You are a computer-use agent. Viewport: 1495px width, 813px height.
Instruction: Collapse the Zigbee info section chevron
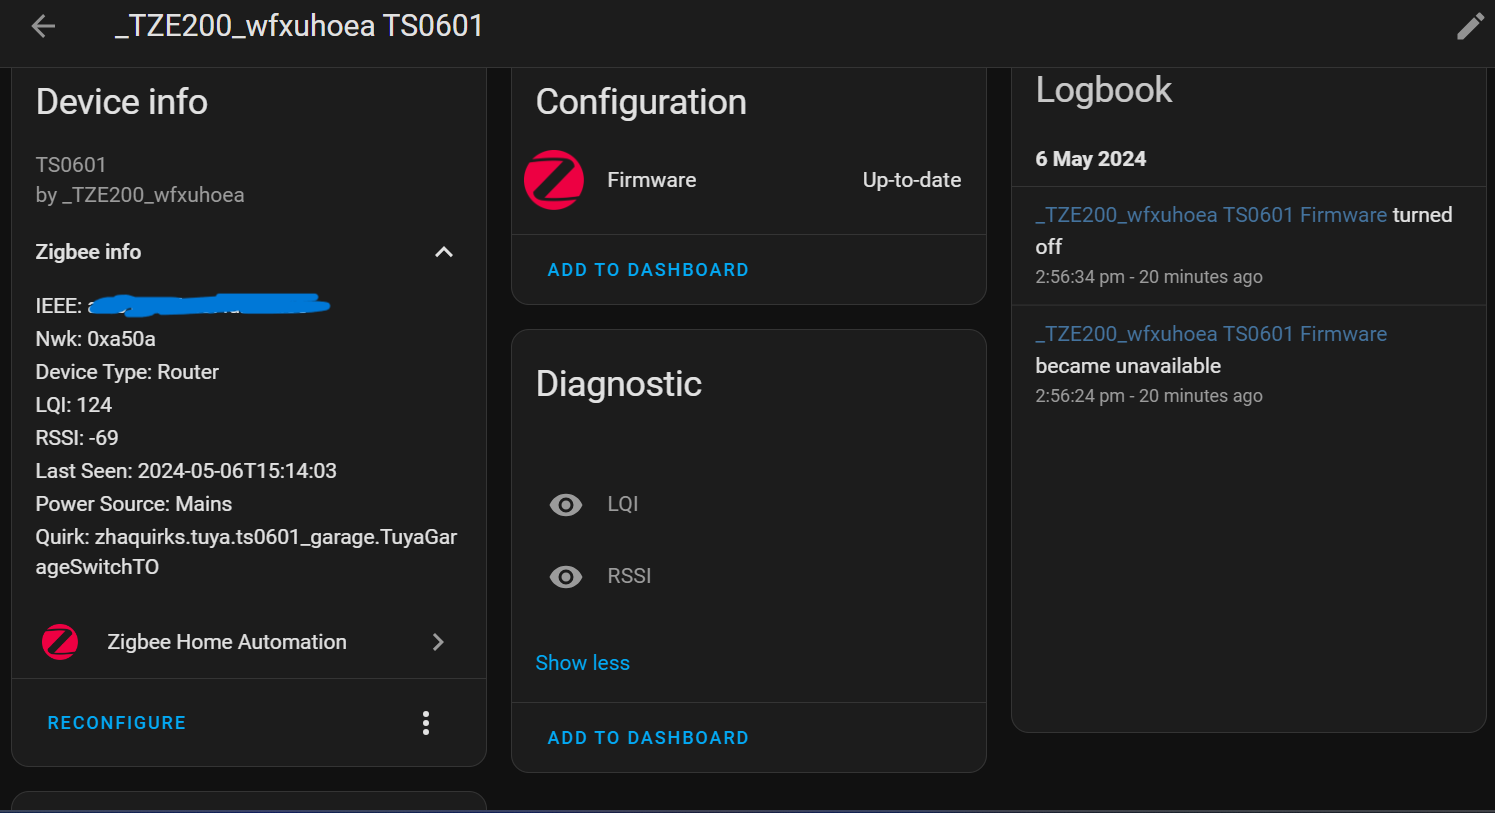click(x=444, y=252)
